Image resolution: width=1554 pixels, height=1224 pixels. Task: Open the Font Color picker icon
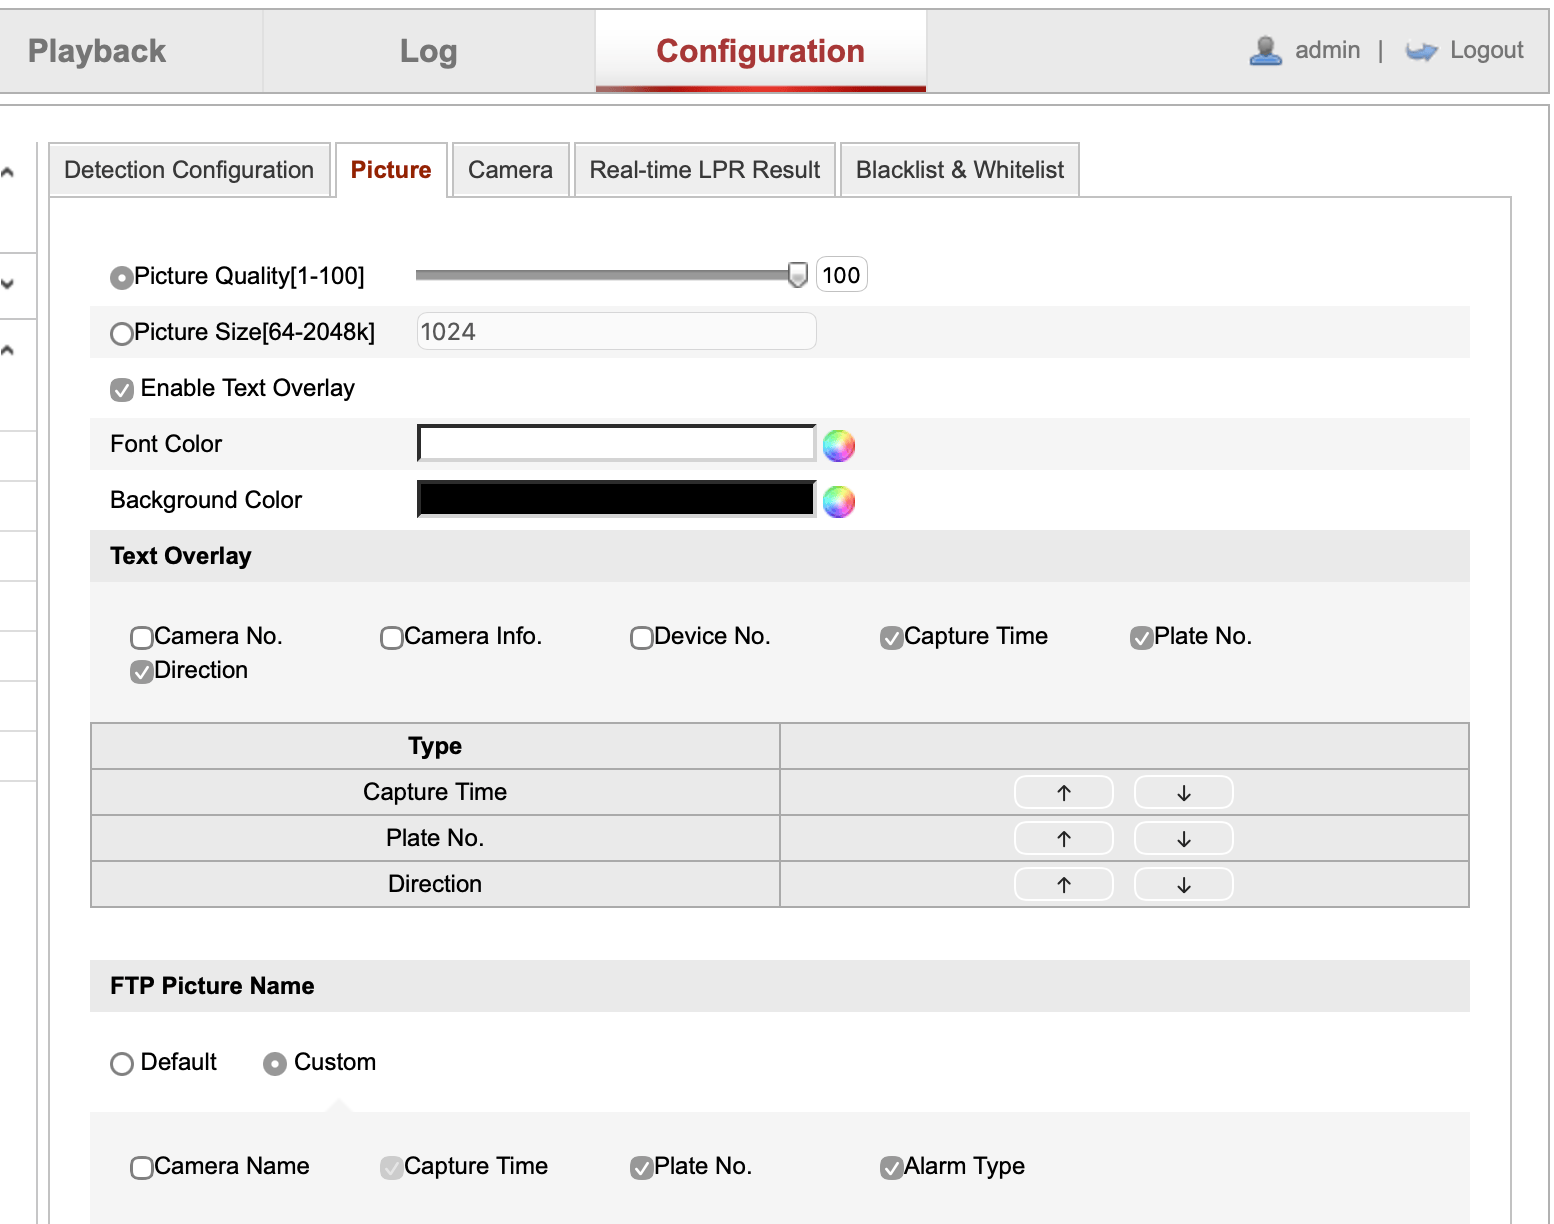(838, 445)
